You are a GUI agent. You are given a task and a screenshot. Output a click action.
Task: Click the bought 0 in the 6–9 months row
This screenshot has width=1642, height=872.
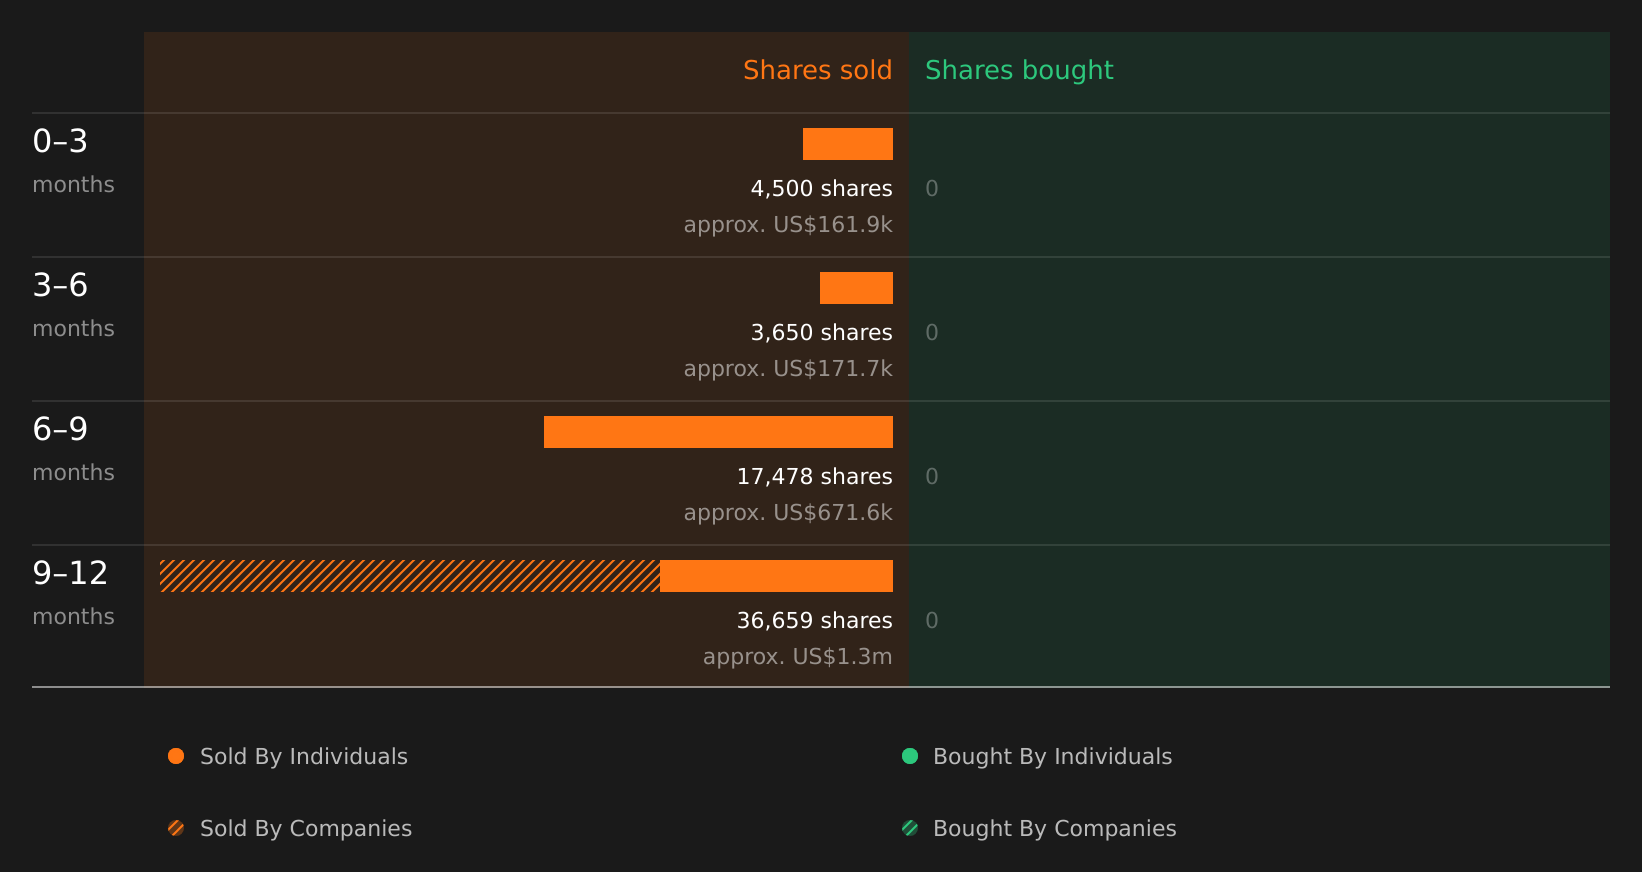[932, 477]
